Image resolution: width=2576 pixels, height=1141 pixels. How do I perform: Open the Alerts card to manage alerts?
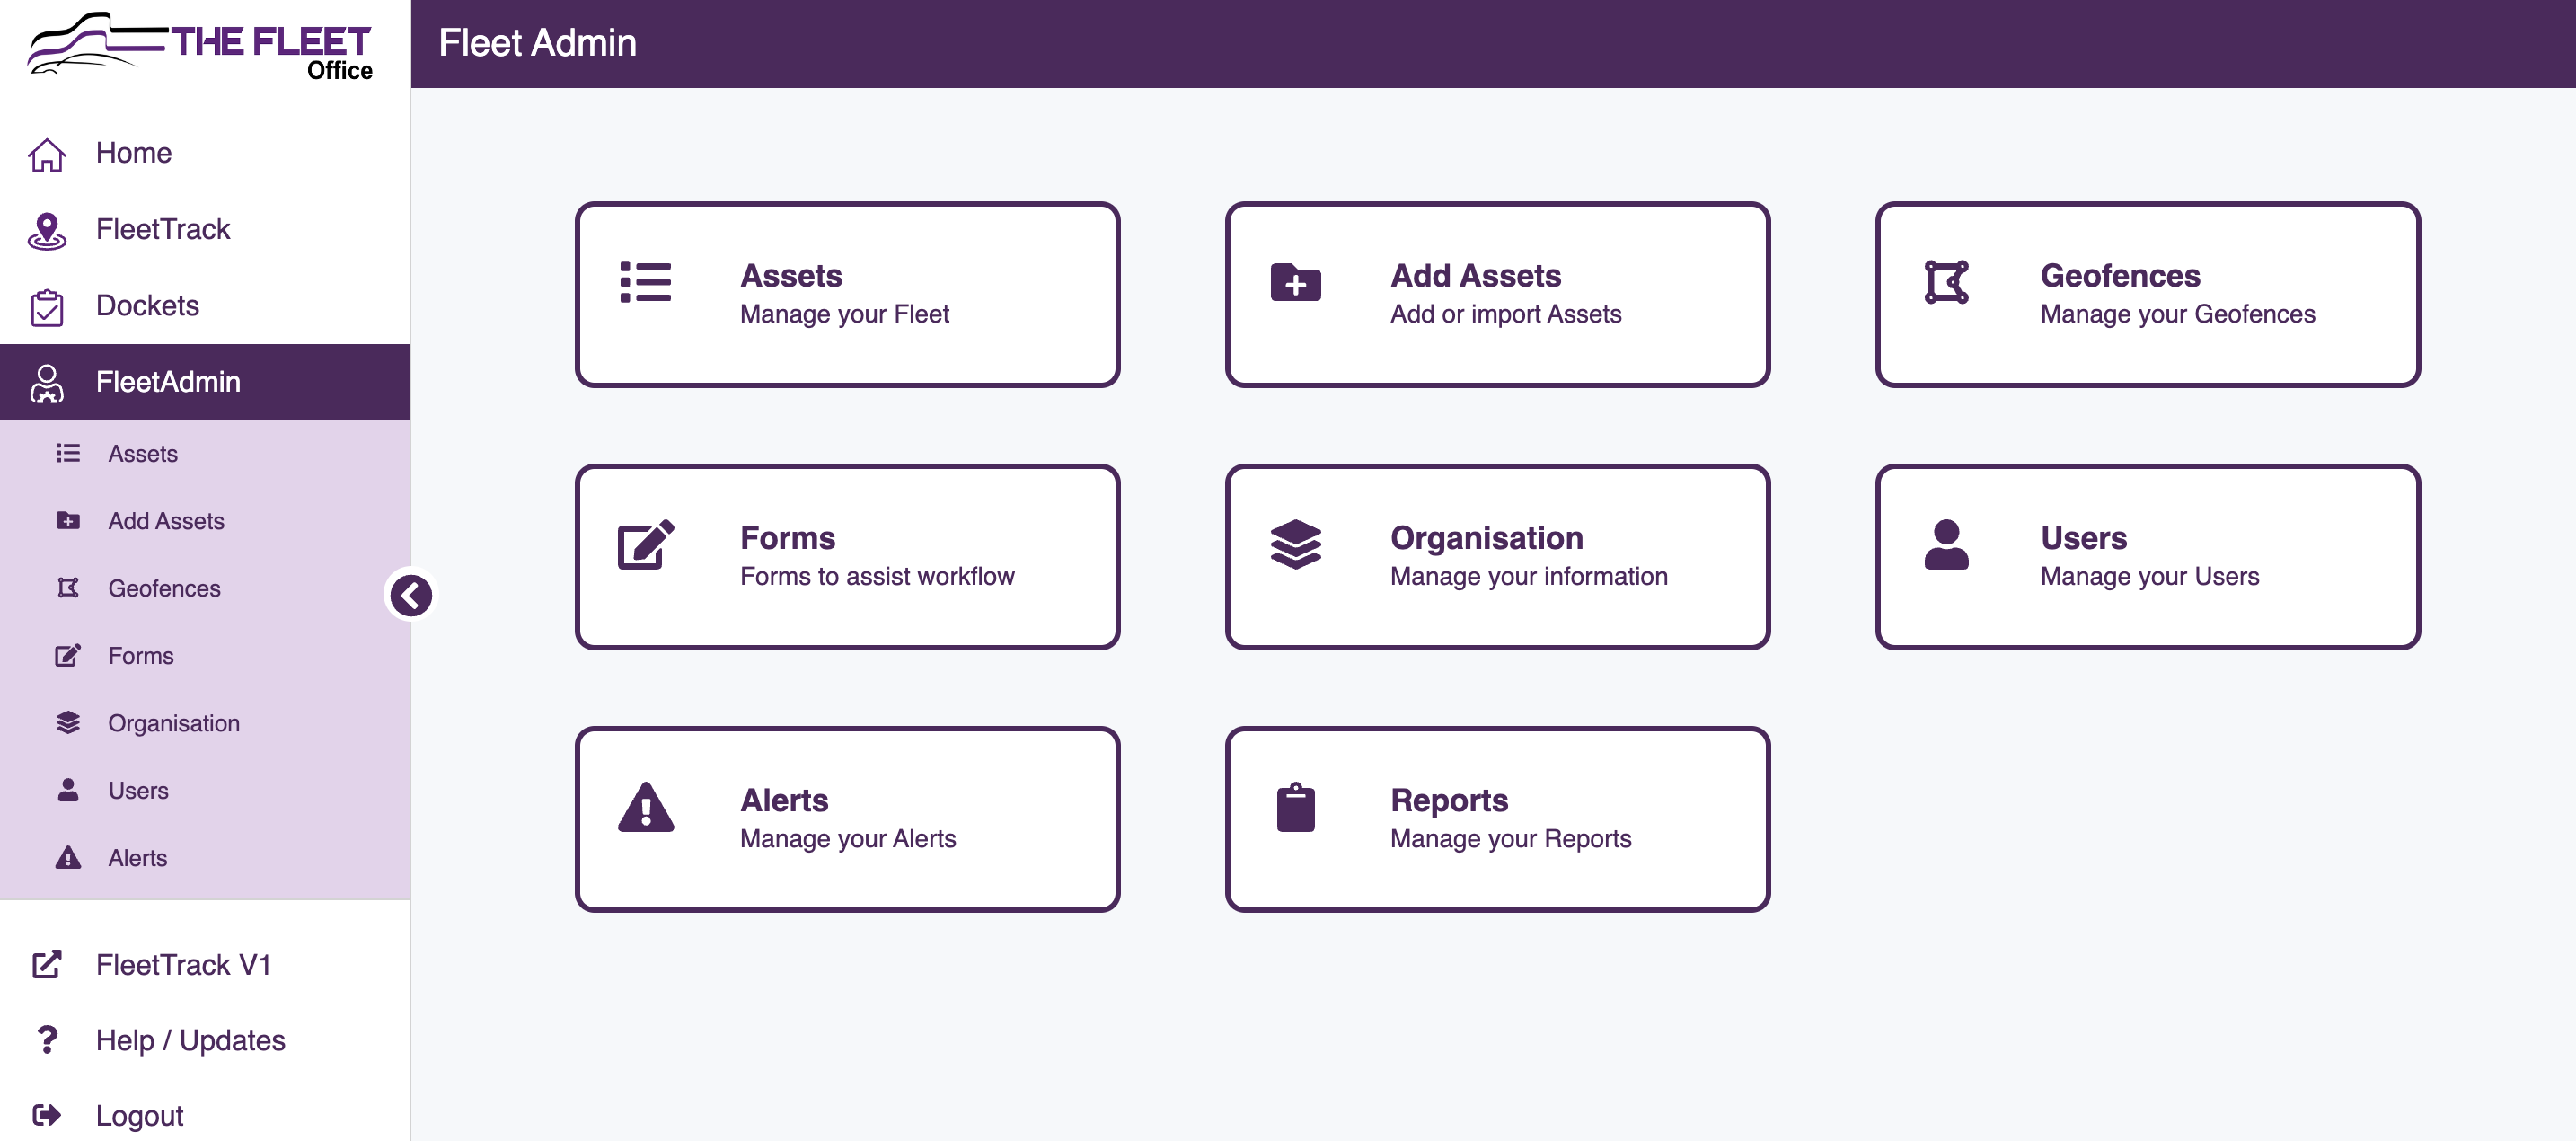pyautogui.click(x=846, y=819)
